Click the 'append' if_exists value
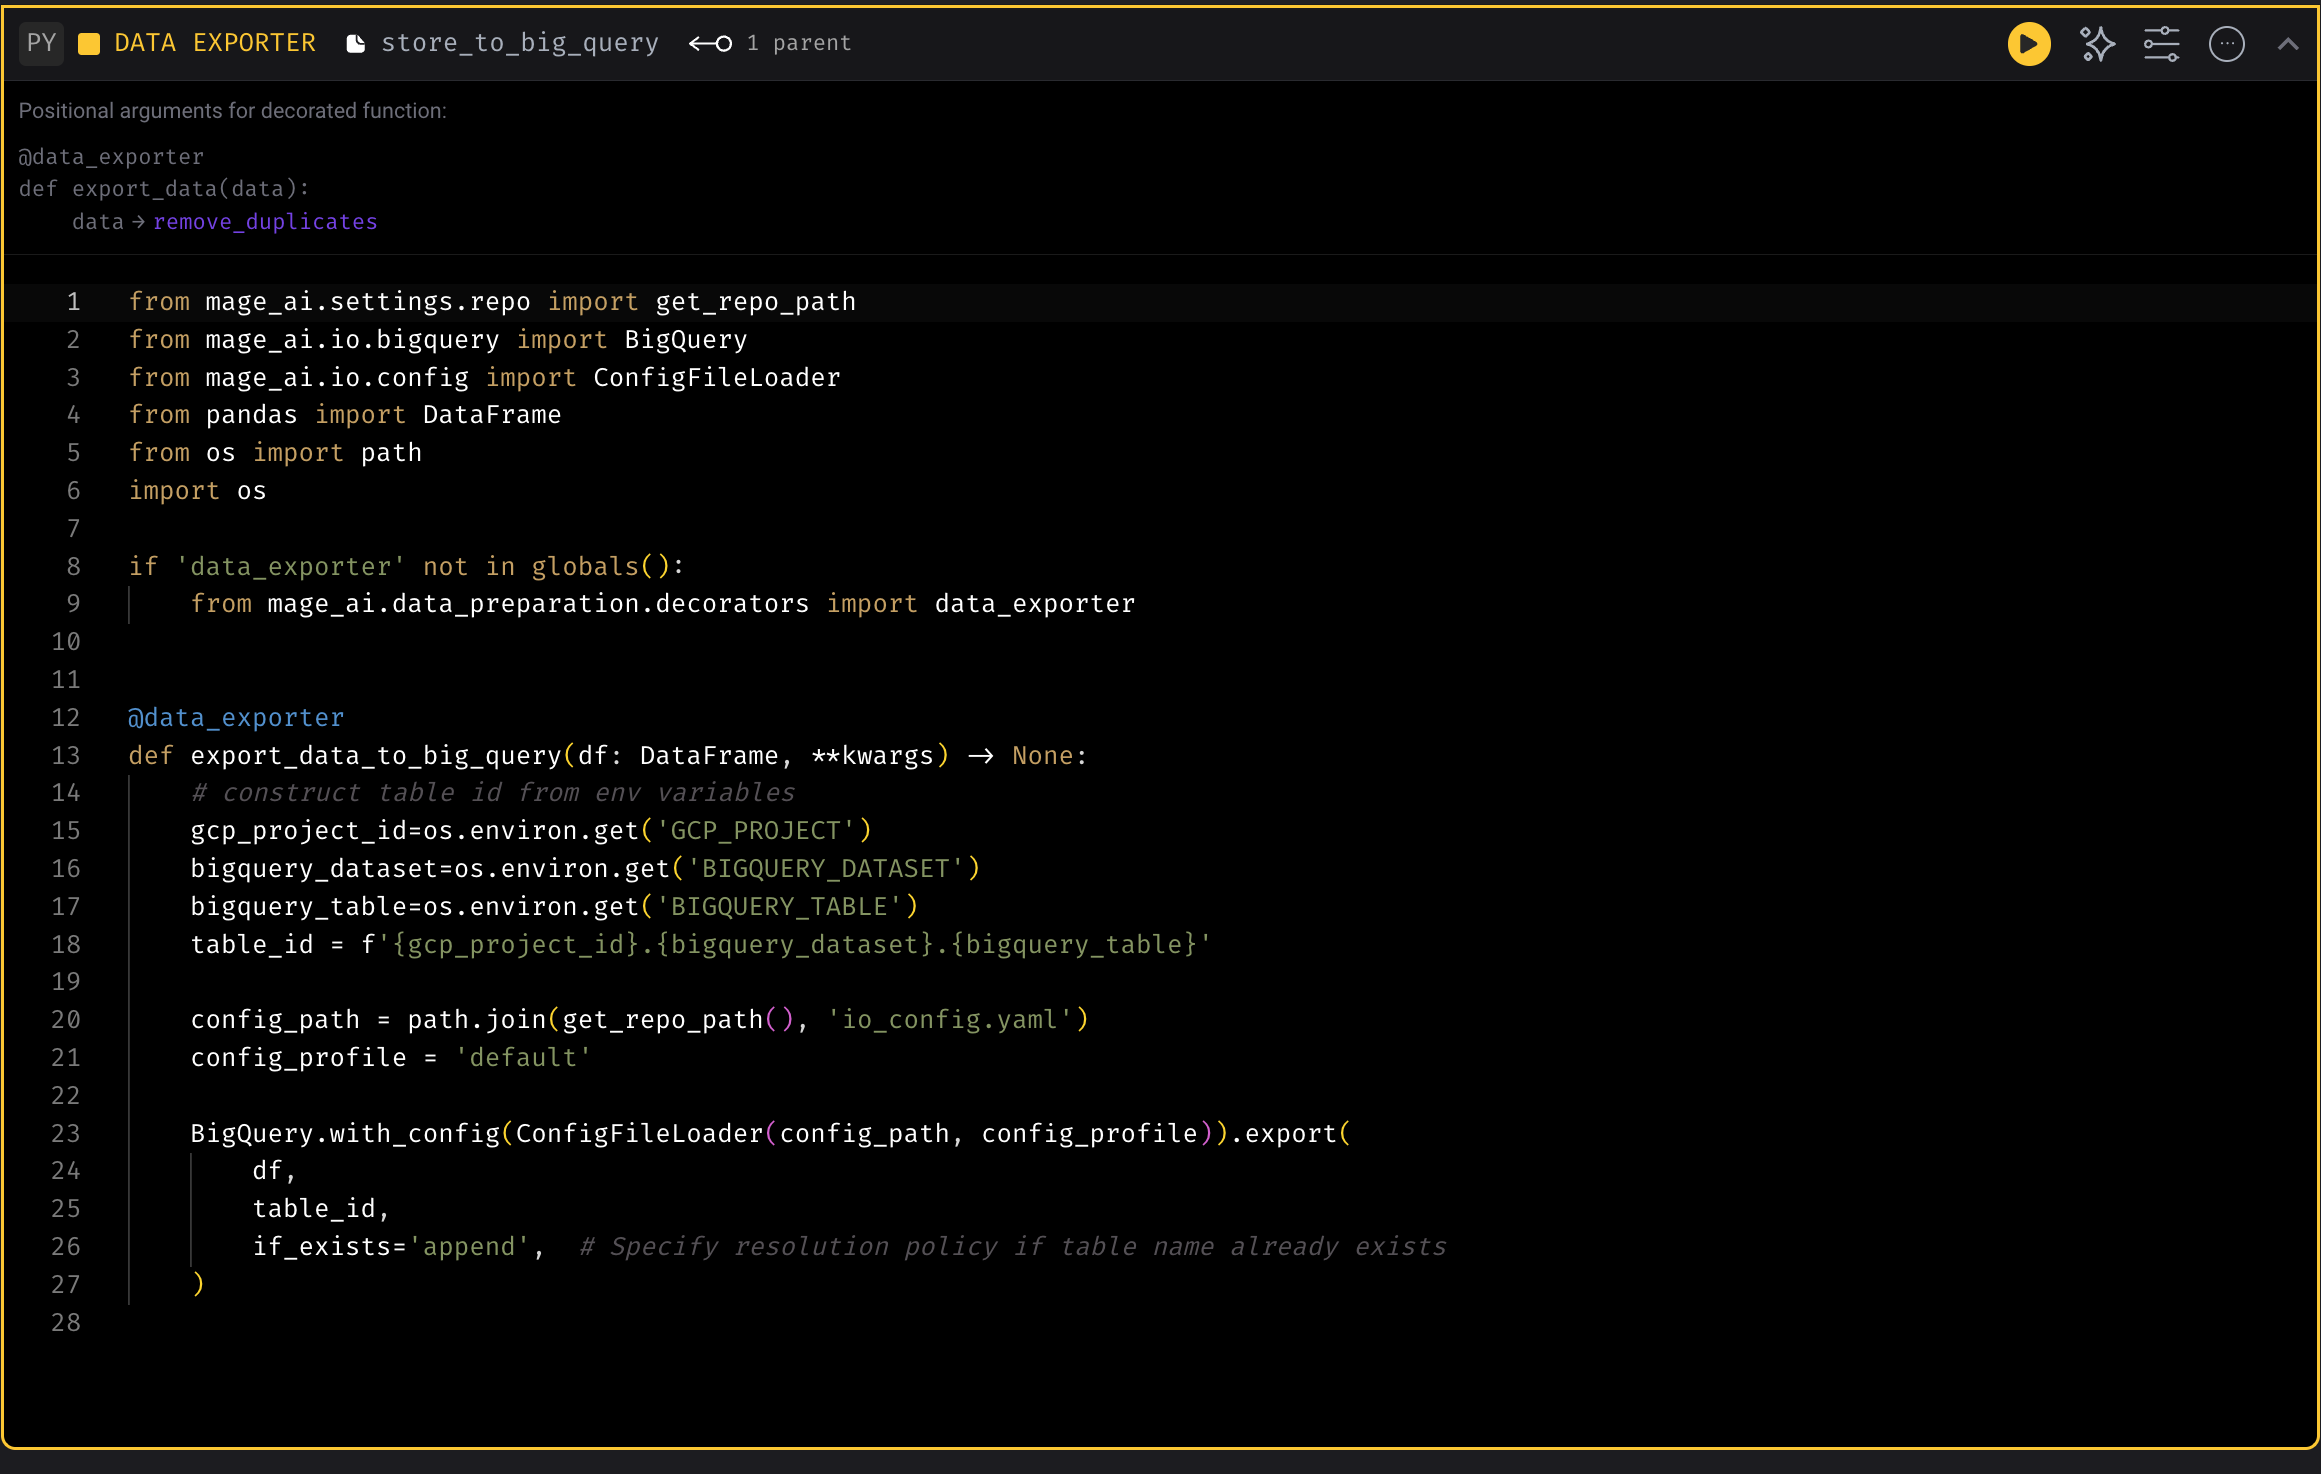The height and width of the screenshot is (1474, 2321). pos(469,1247)
